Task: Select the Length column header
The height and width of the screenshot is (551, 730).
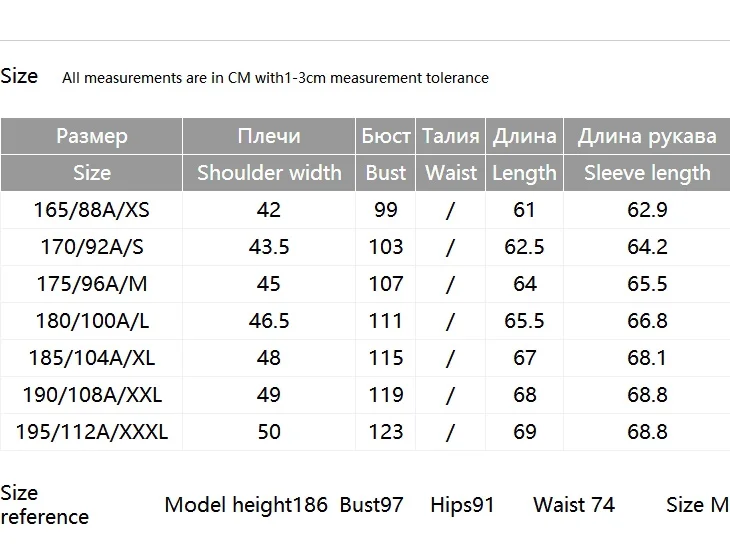Action: click(x=525, y=173)
